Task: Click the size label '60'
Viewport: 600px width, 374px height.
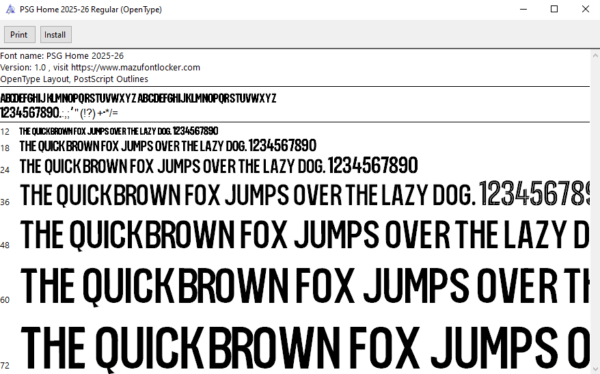Action: [x=5, y=300]
